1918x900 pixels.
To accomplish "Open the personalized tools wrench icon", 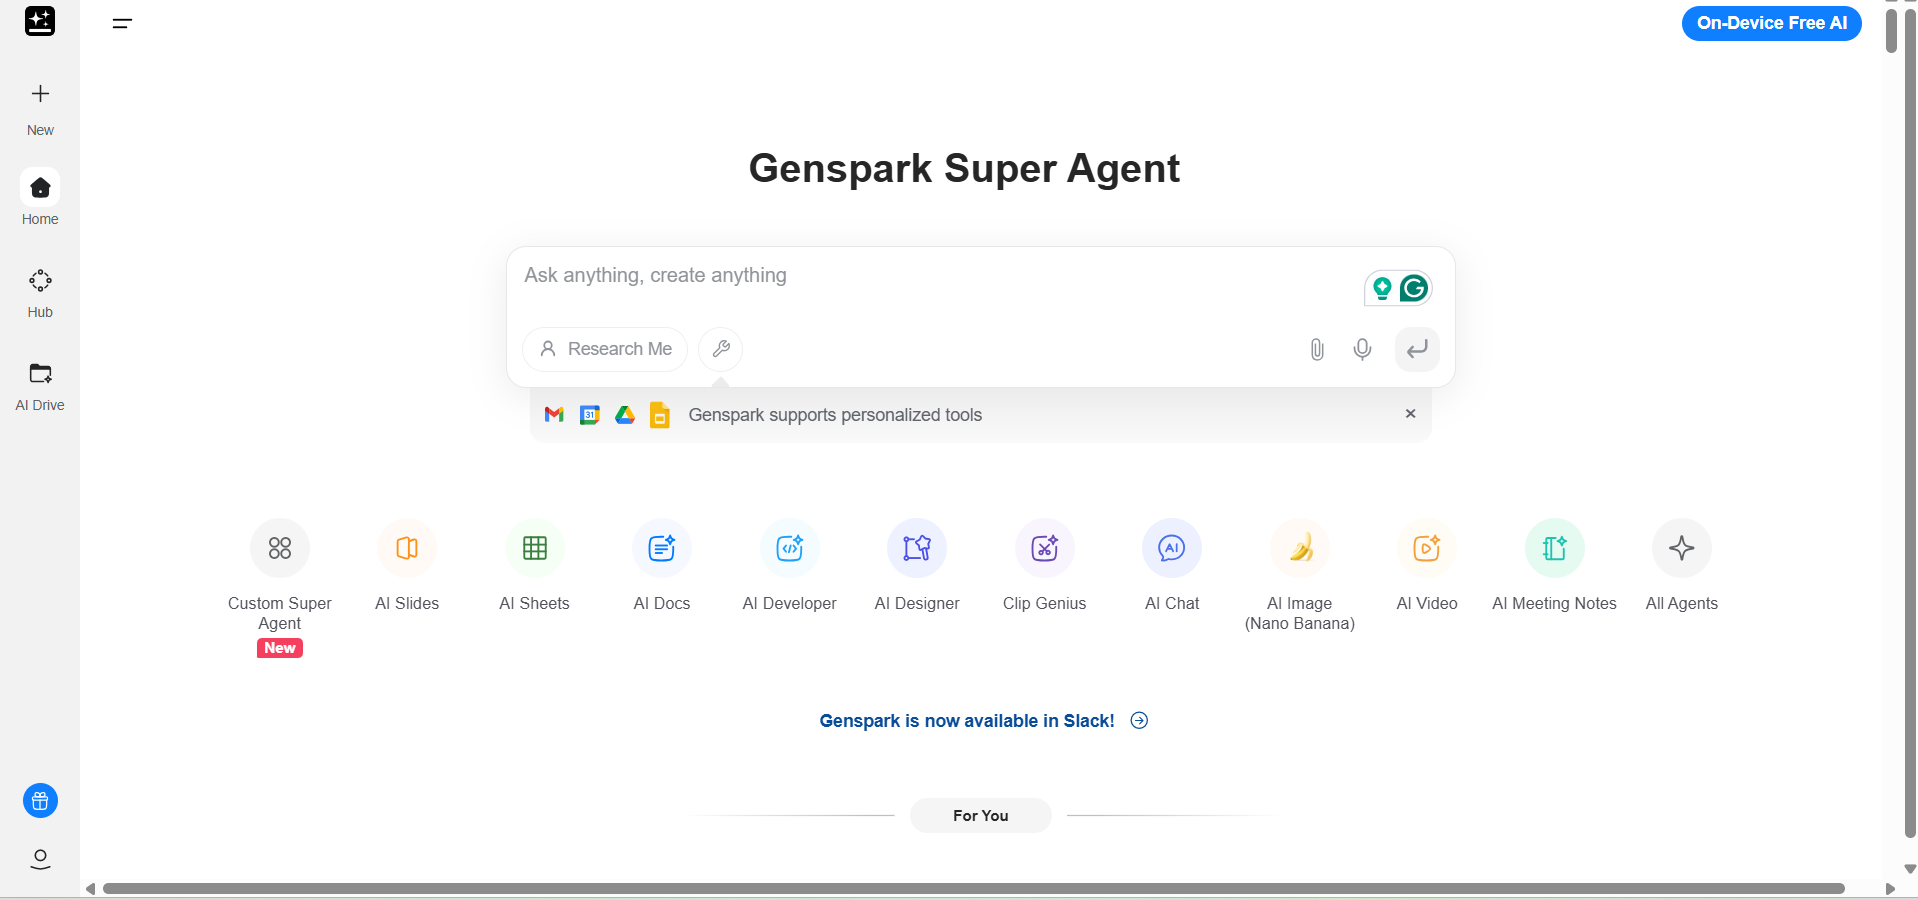I will (720, 349).
